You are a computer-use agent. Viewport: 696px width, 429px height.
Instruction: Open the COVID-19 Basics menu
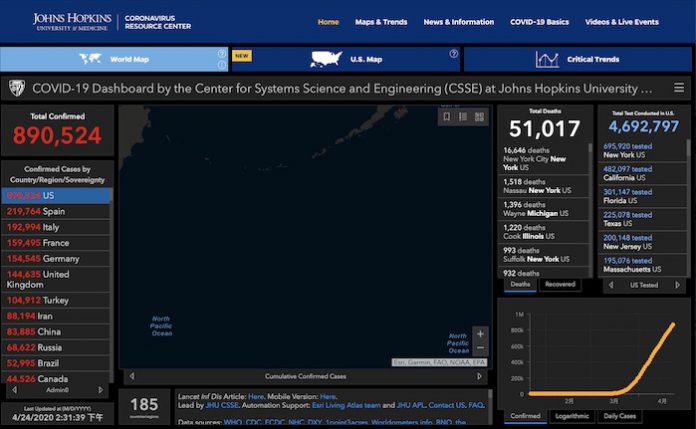tap(539, 22)
